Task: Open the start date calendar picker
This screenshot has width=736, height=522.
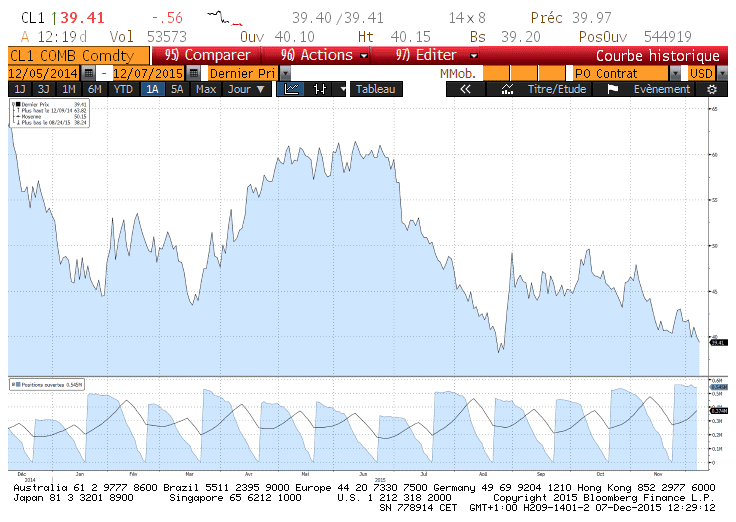Action: pos(88,73)
